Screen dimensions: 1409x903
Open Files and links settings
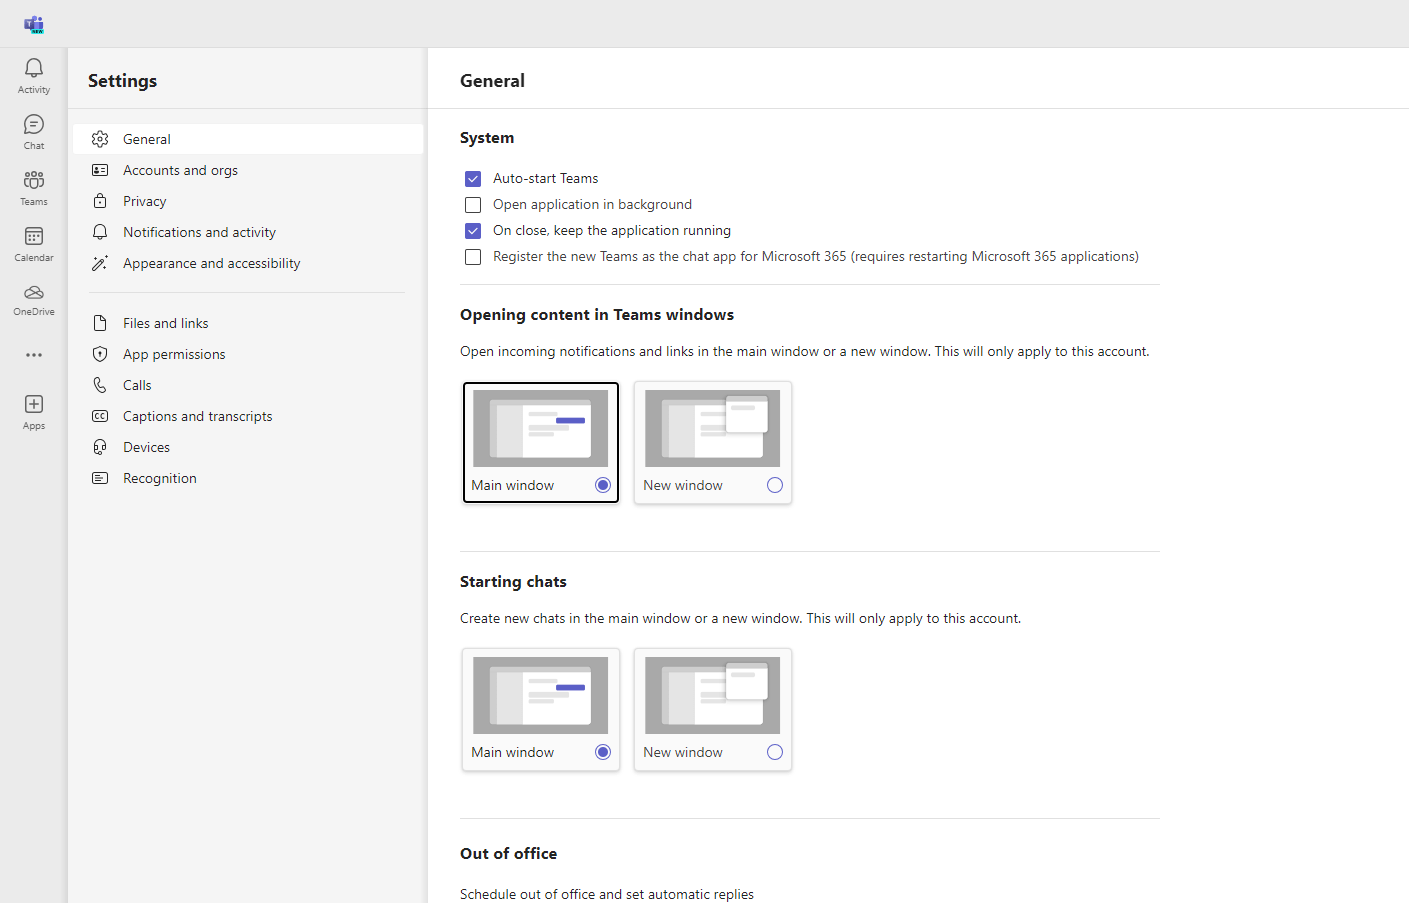click(248, 323)
